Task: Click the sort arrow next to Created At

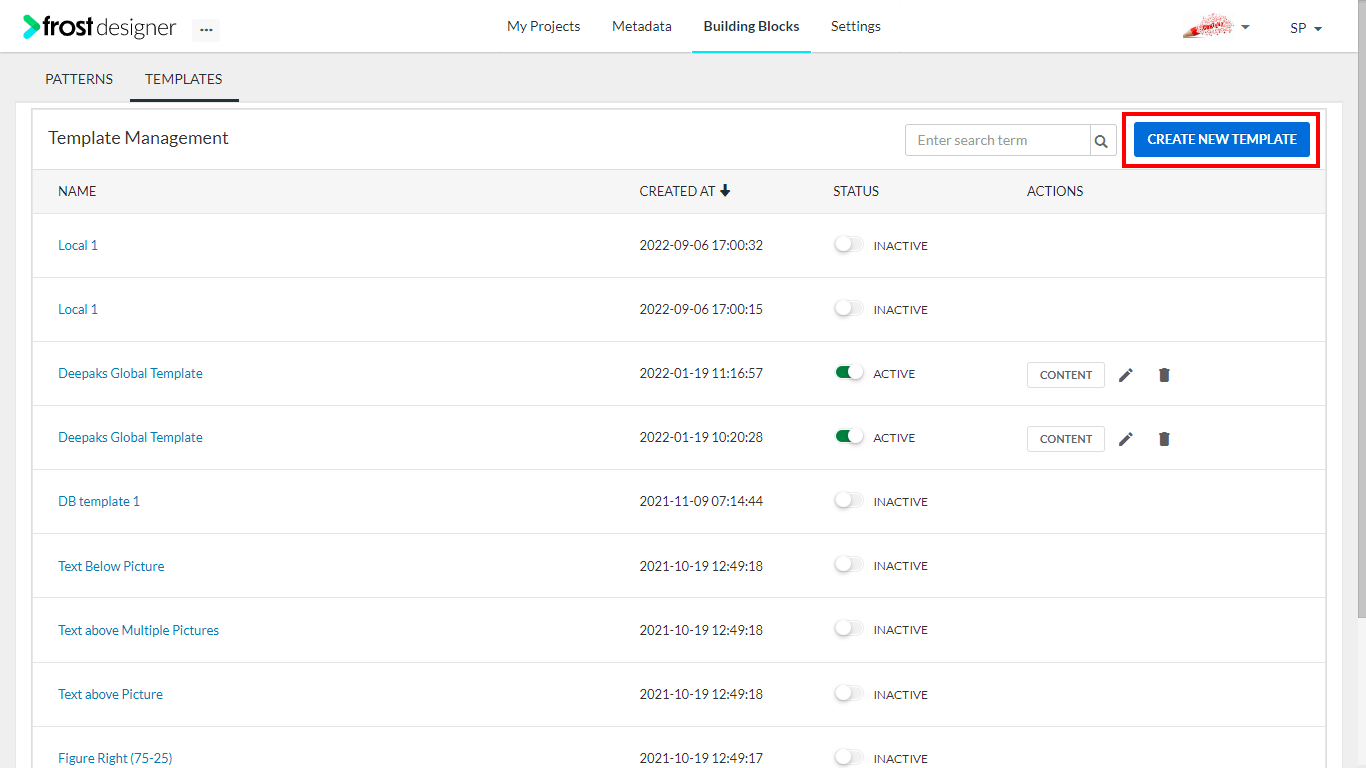Action: [x=725, y=191]
